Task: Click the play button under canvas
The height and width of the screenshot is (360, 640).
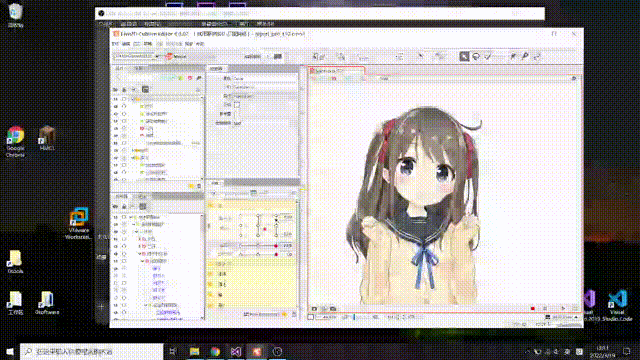Action: [563, 309]
